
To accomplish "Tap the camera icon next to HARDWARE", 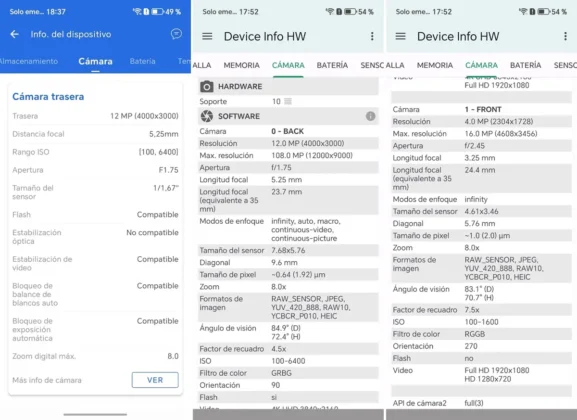I will pyautogui.click(x=206, y=87).
